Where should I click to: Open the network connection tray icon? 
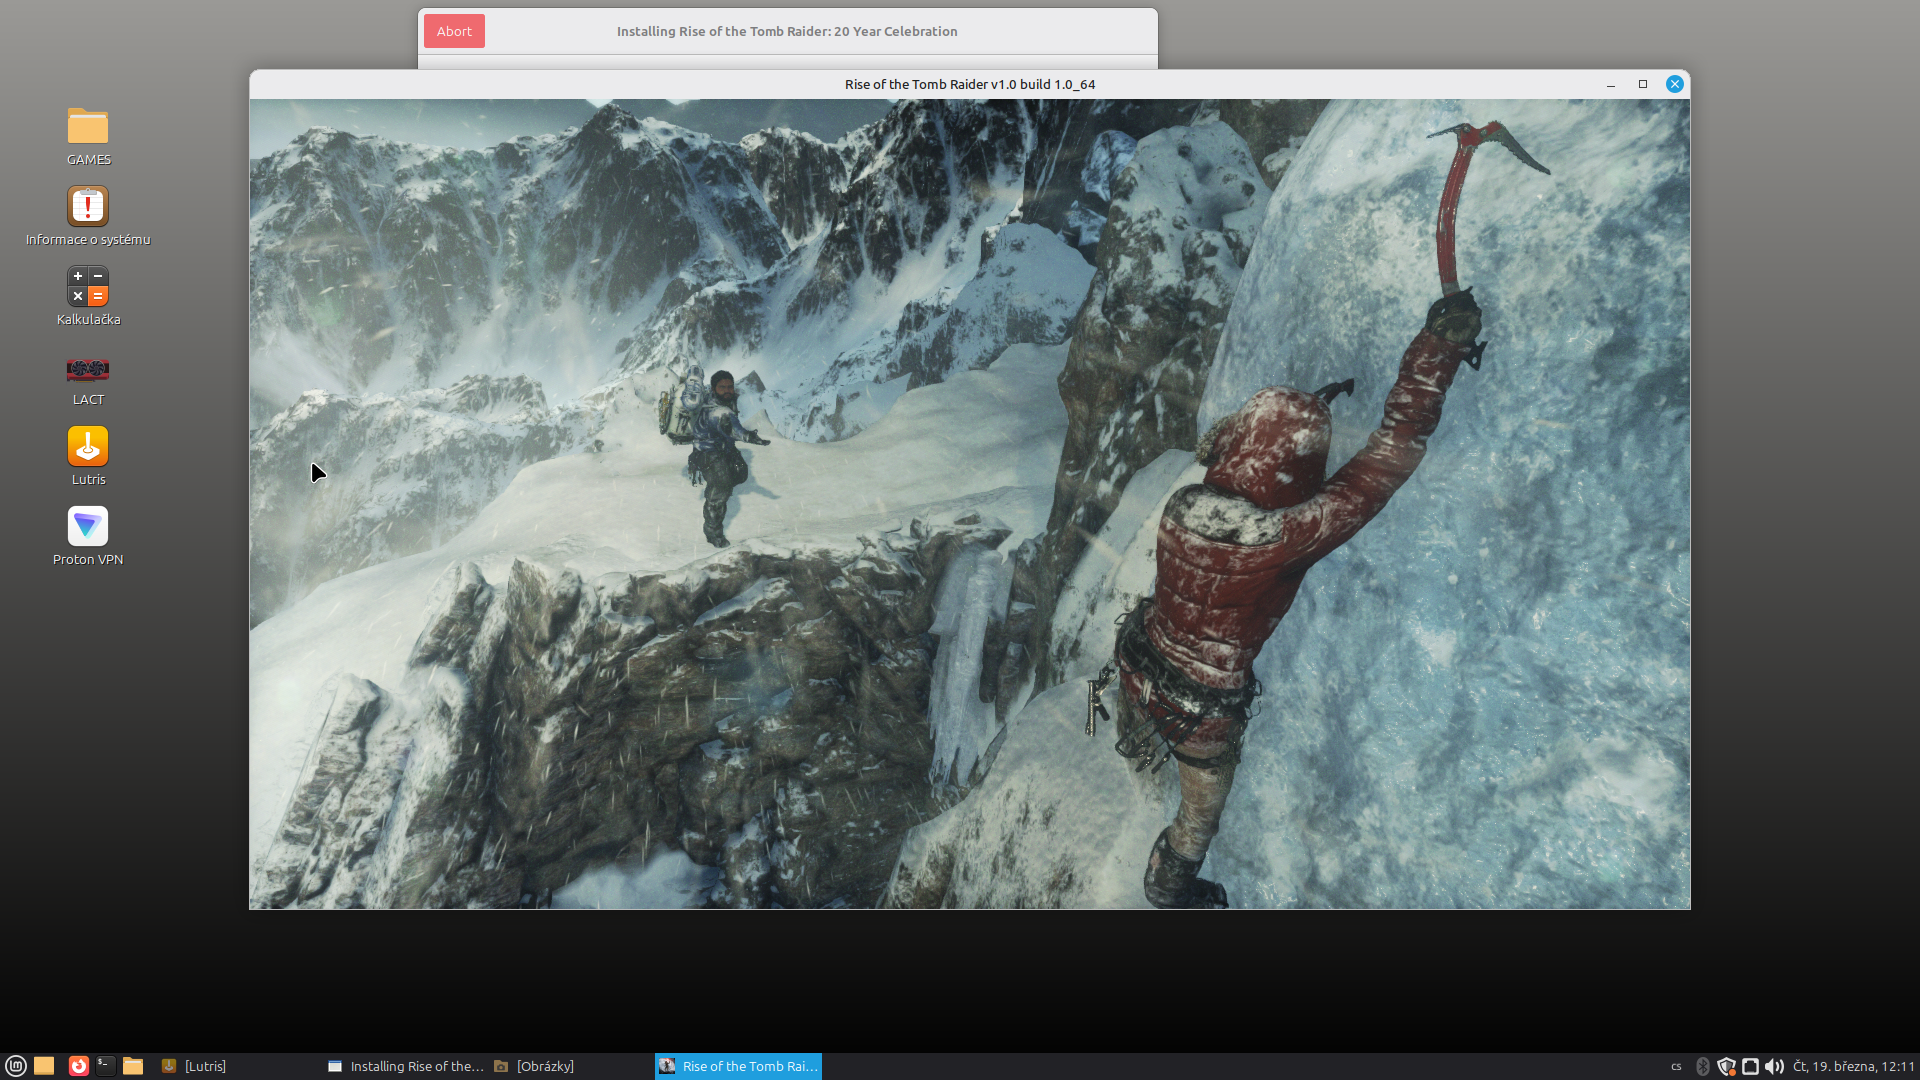pos(1750,1066)
